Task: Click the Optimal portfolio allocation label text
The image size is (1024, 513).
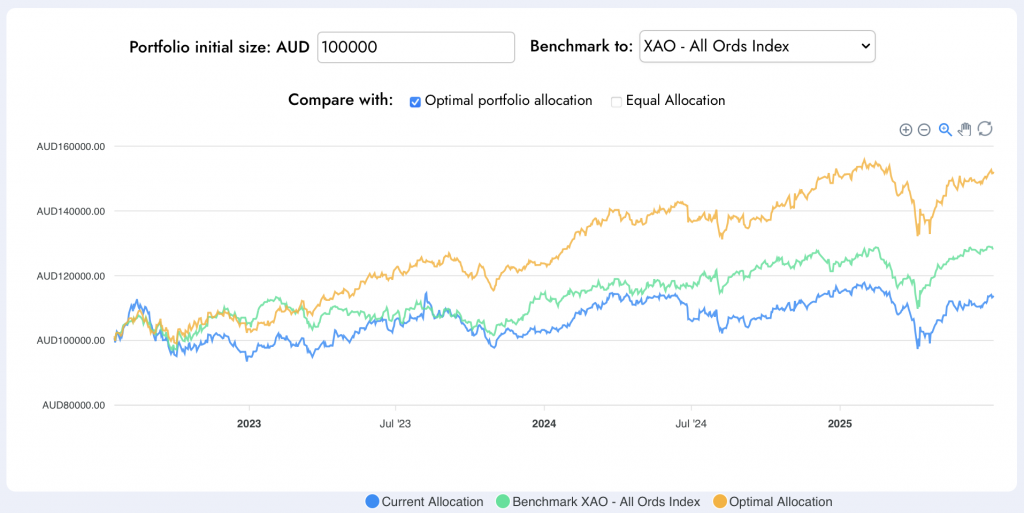Action: pos(508,101)
